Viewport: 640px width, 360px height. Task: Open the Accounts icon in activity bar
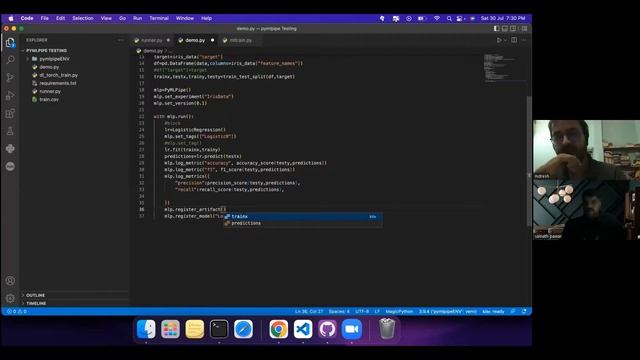point(10,281)
